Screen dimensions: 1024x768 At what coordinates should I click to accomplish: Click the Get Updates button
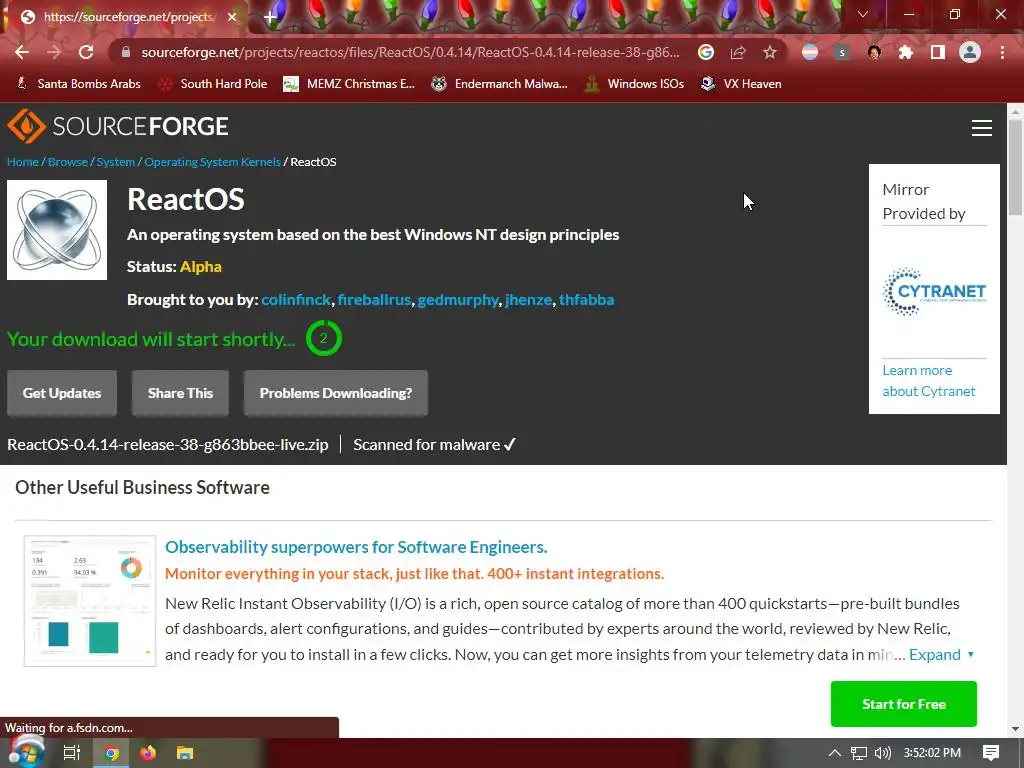click(x=62, y=393)
